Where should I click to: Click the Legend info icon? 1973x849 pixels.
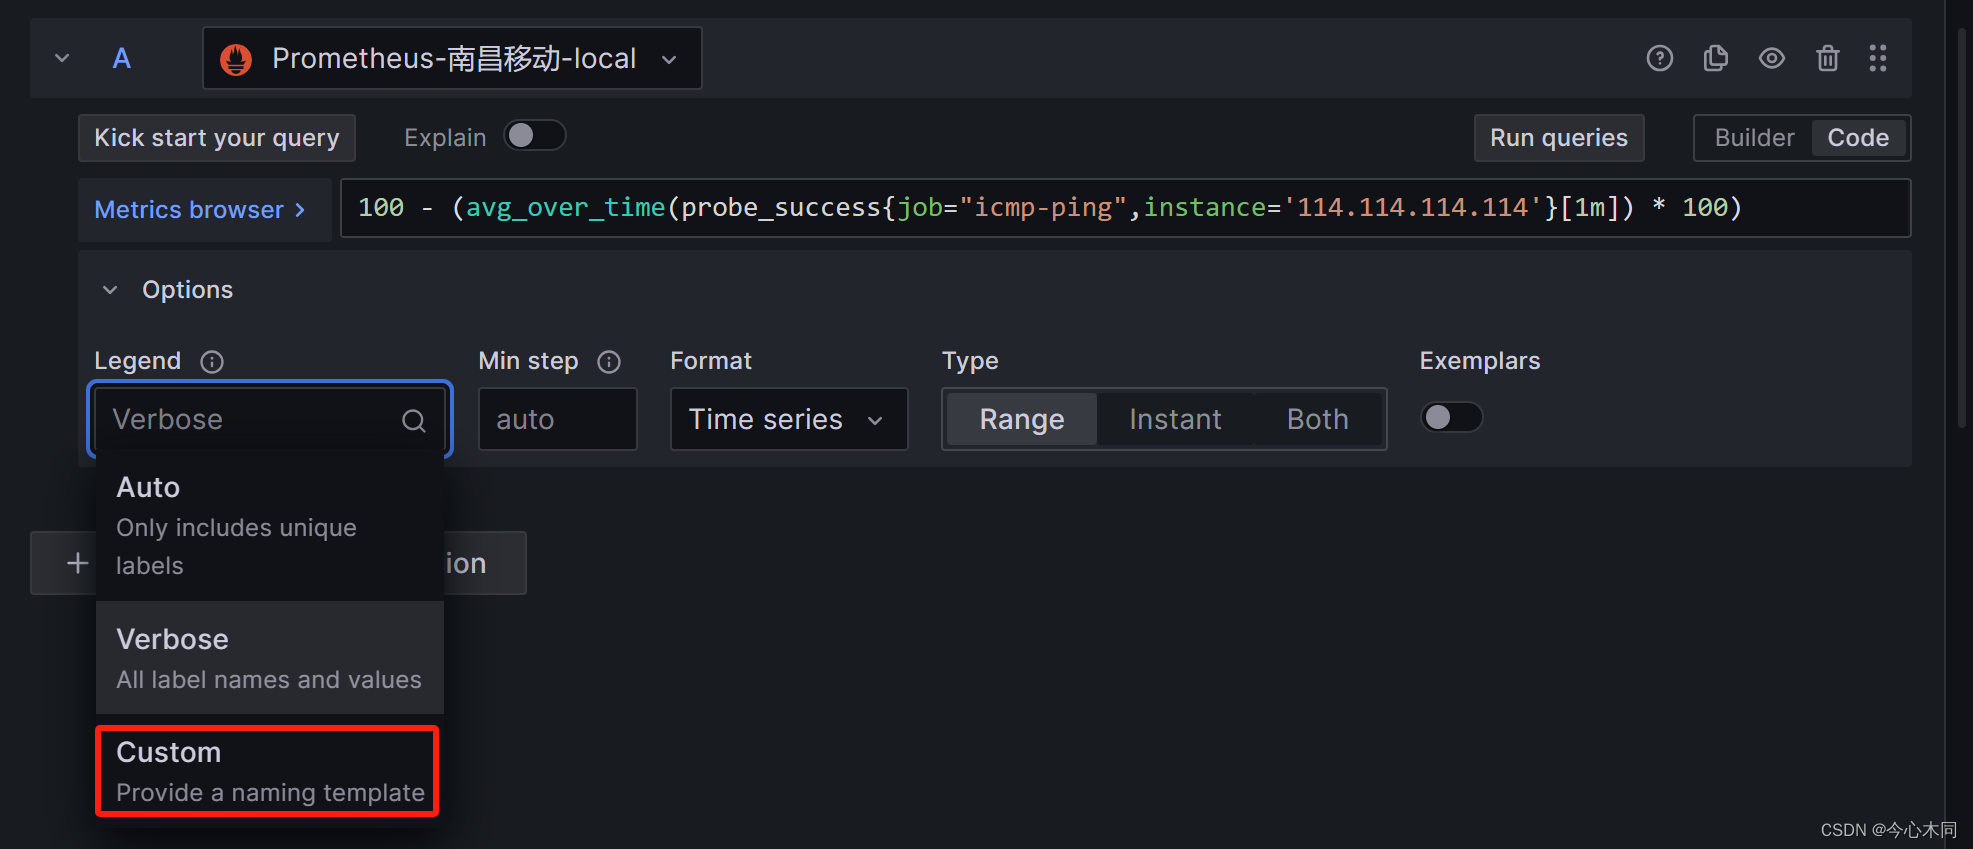click(212, 362)
